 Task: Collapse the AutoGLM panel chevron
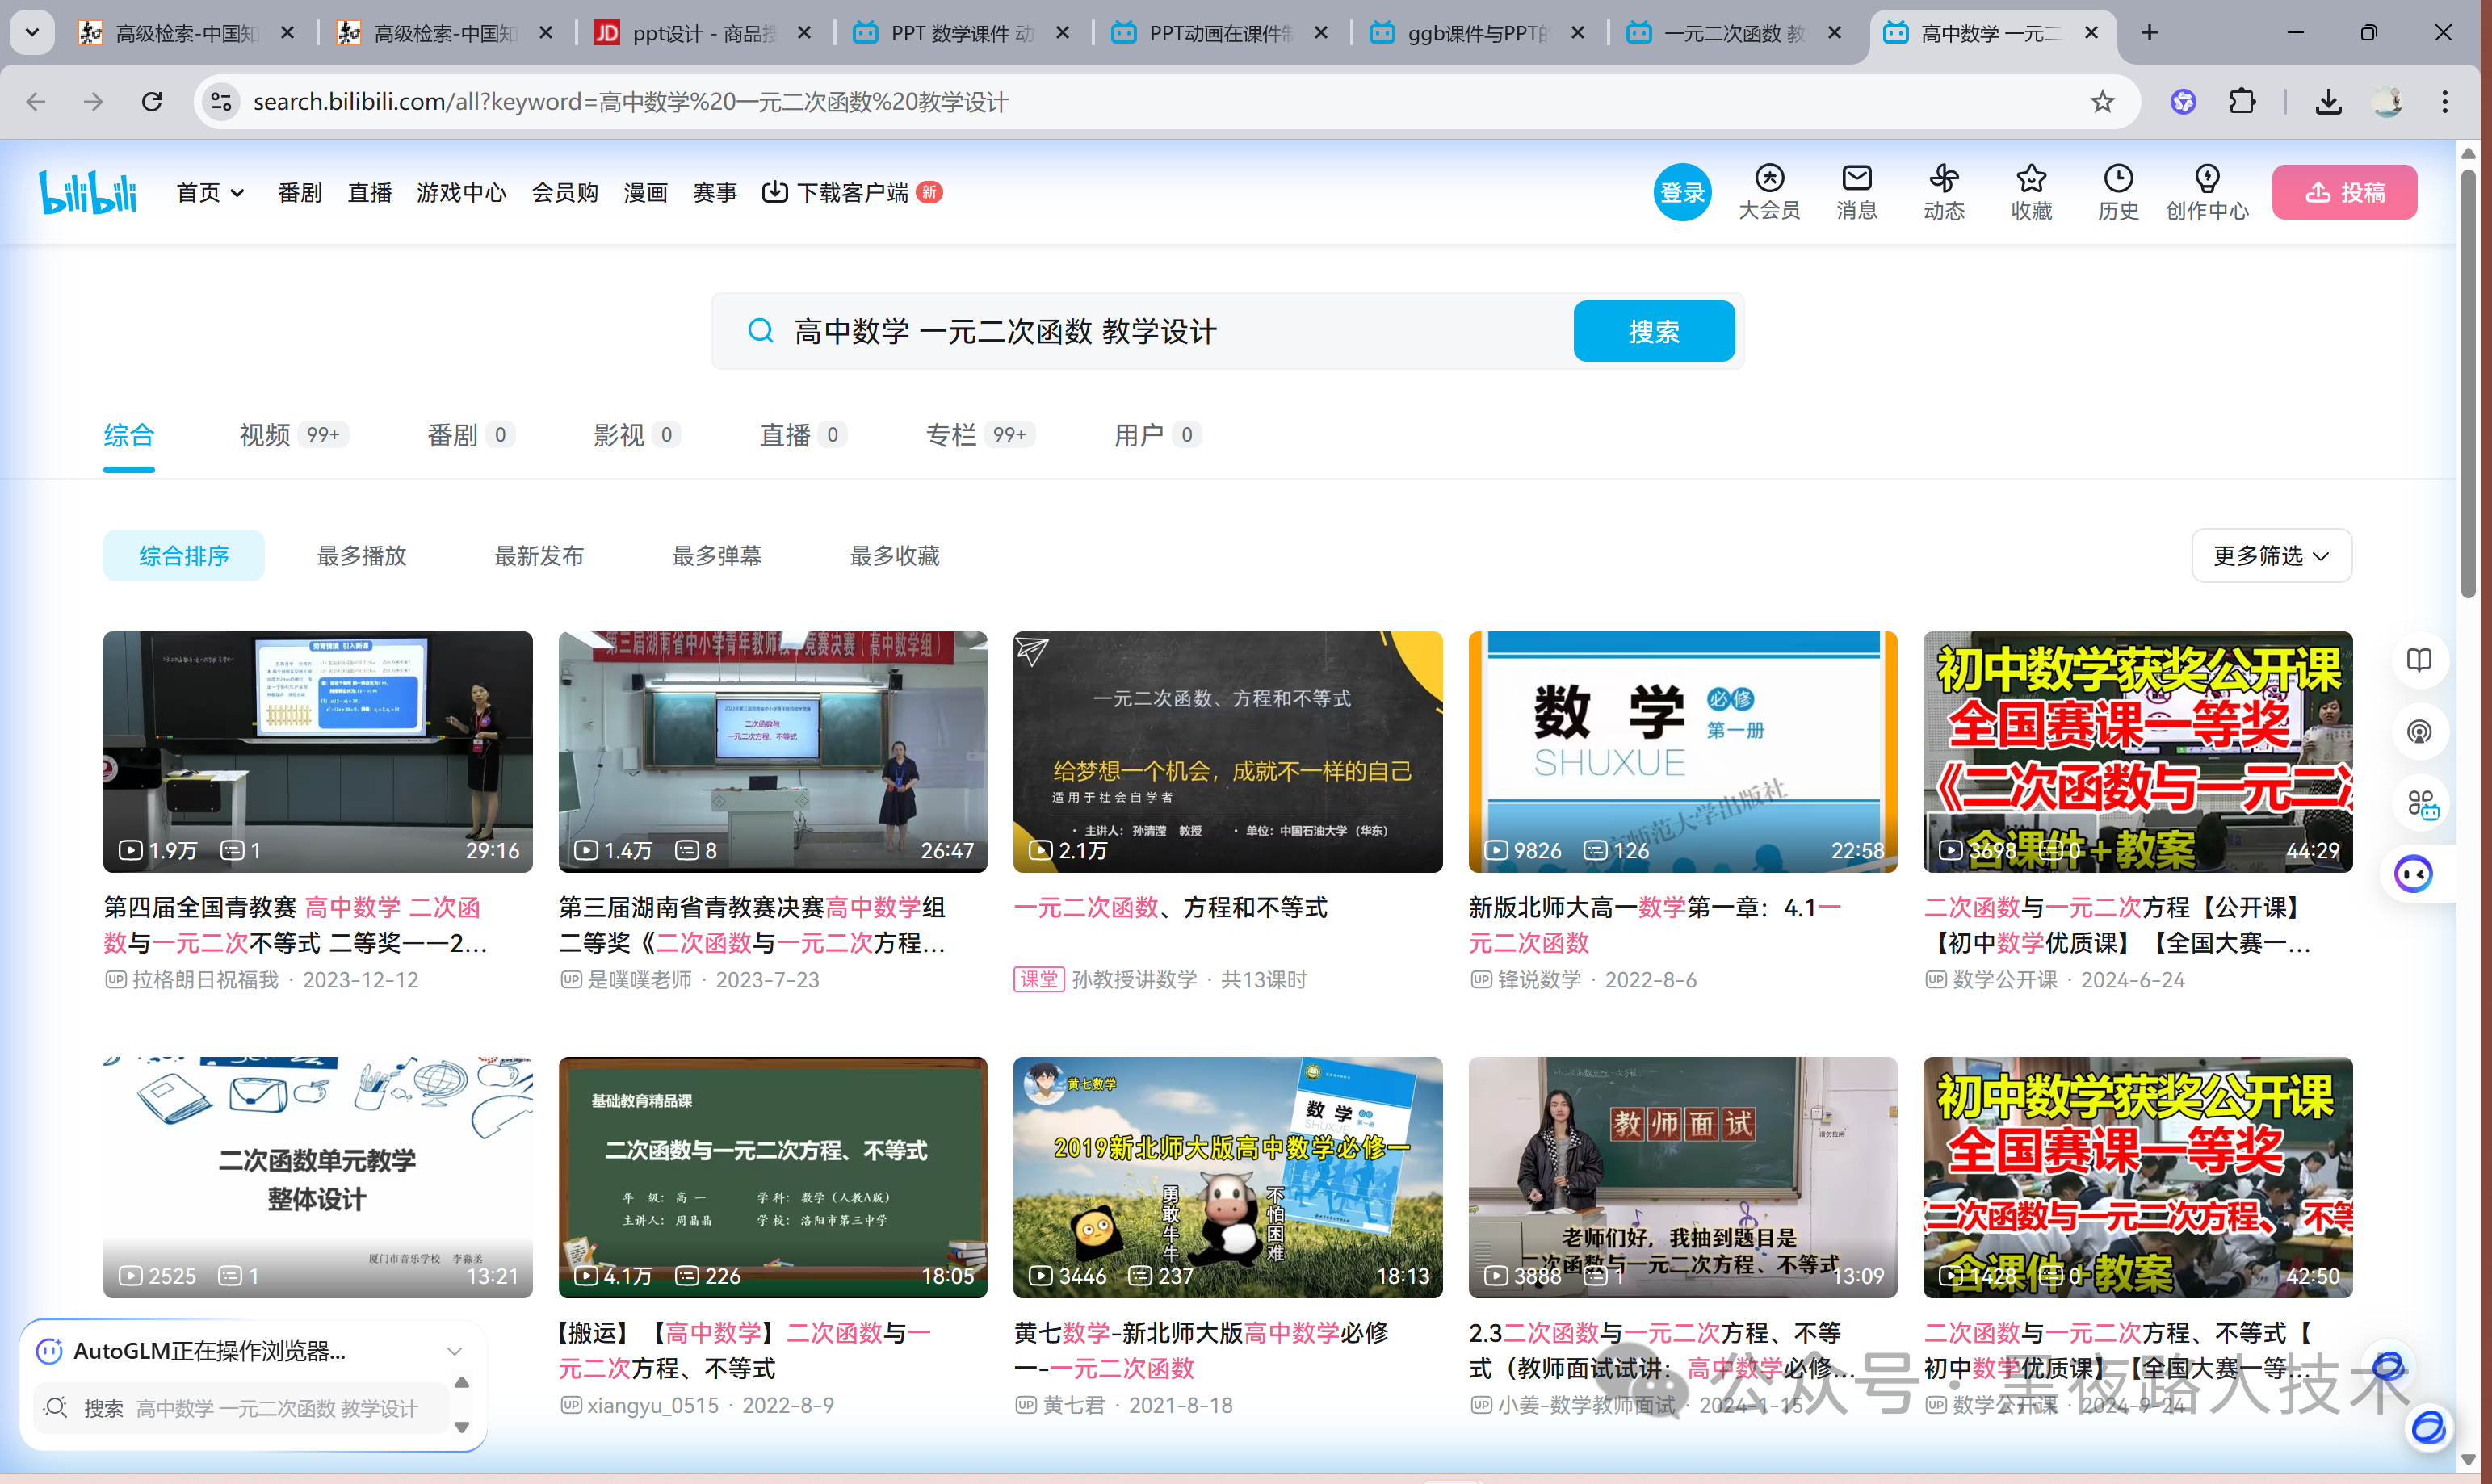[x=455, y=1351]
